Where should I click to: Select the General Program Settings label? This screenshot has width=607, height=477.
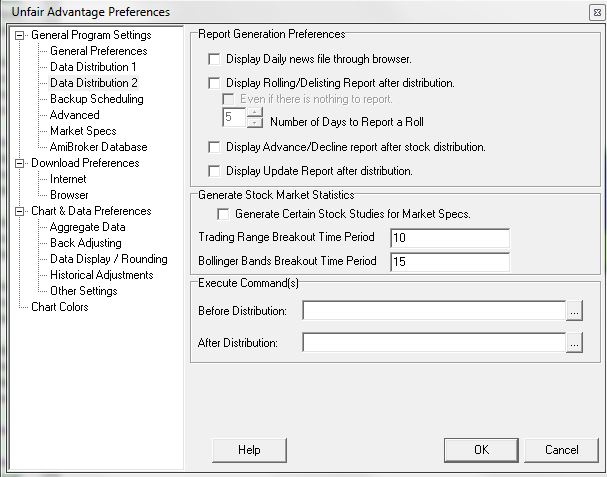tap(91, 35)
